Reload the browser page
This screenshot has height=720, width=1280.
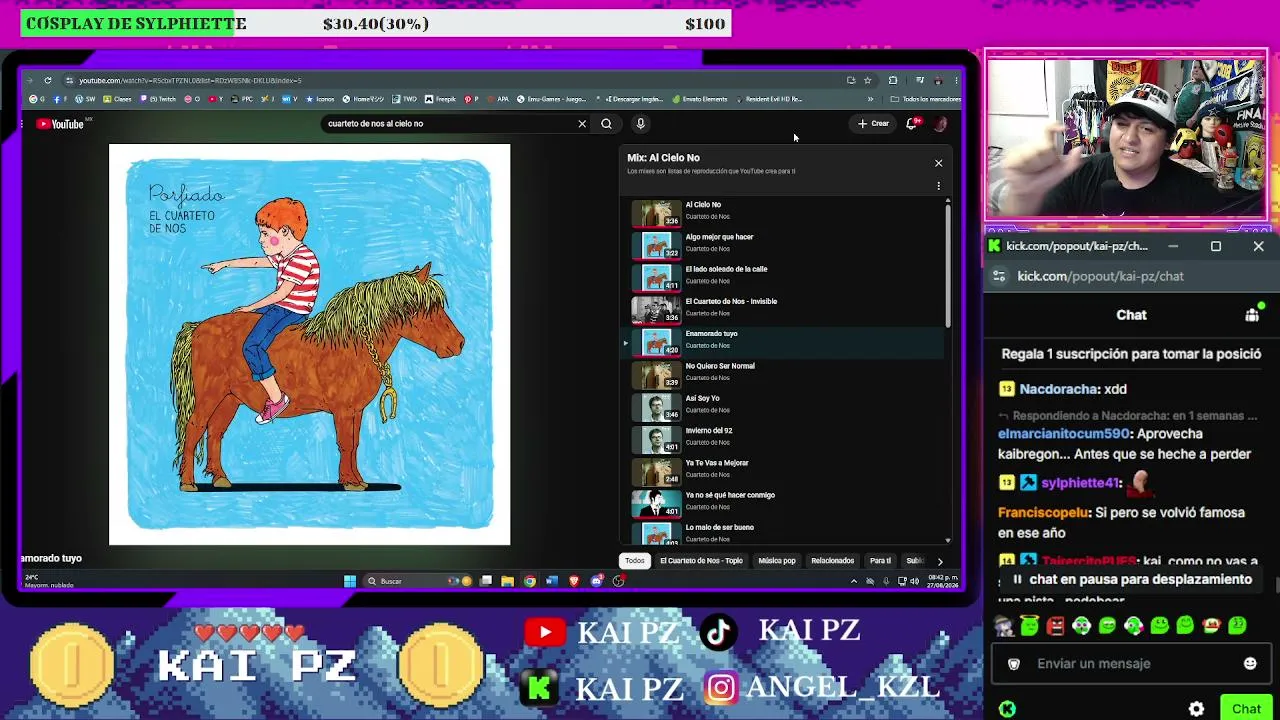pos(47,80)
